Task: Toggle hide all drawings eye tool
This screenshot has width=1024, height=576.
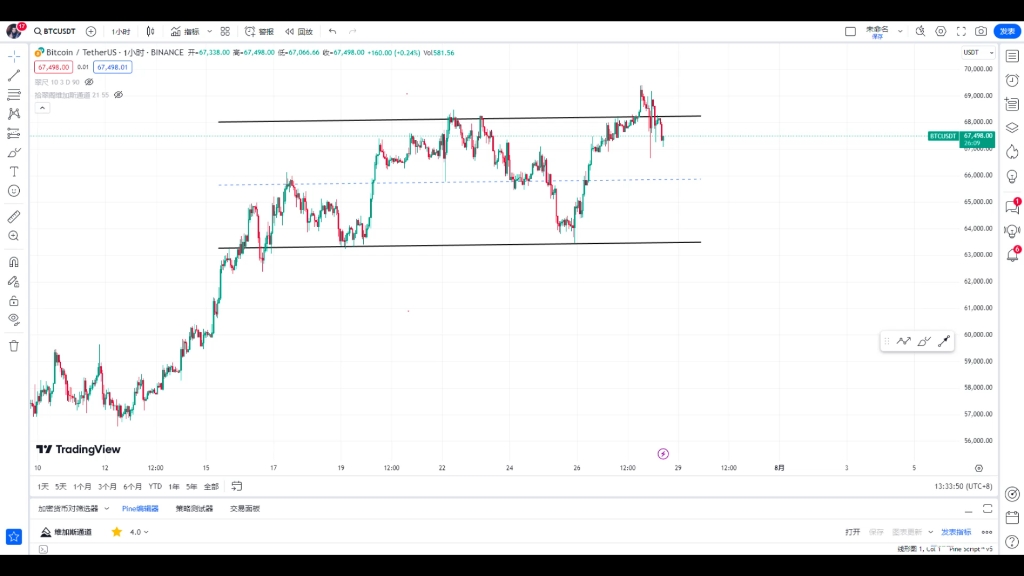Action: click(14, 320)
